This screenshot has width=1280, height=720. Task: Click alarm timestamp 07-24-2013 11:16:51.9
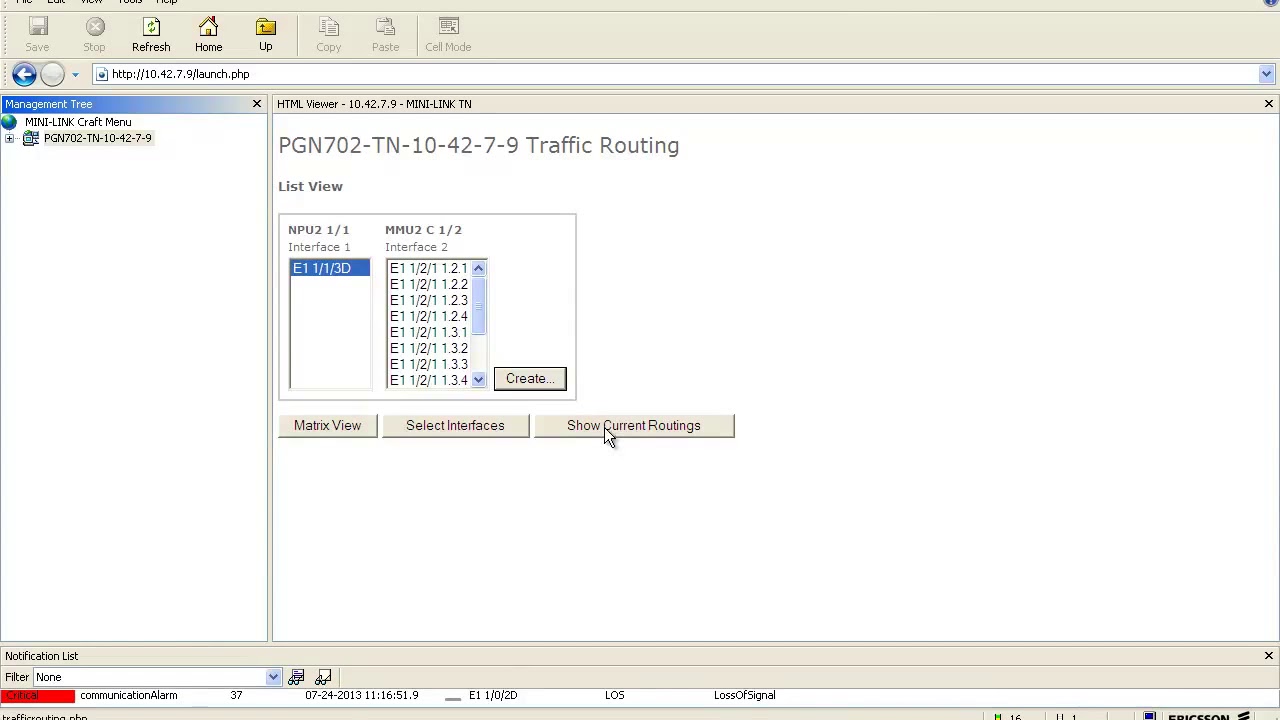coord(362,695)
